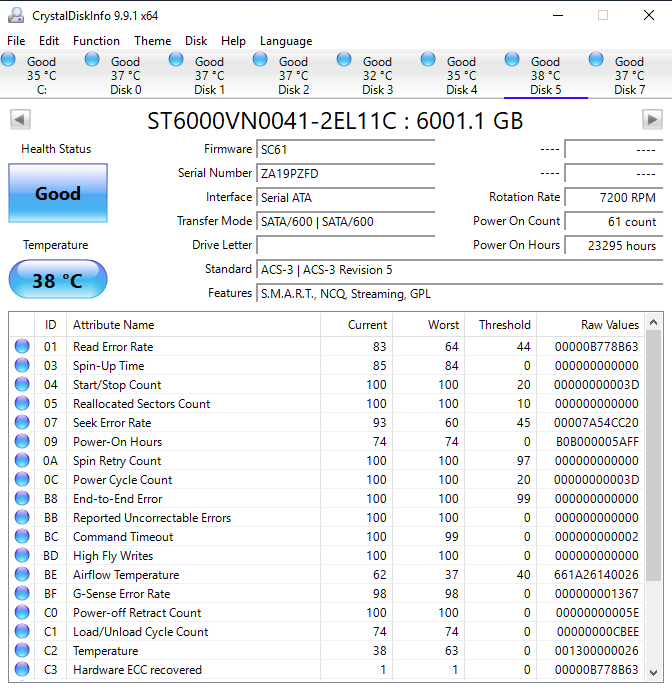Viewport: 672px width, 690px height.
Task: Click status icon for Hardware ECC recovered
Action: (x=22, y=669)
